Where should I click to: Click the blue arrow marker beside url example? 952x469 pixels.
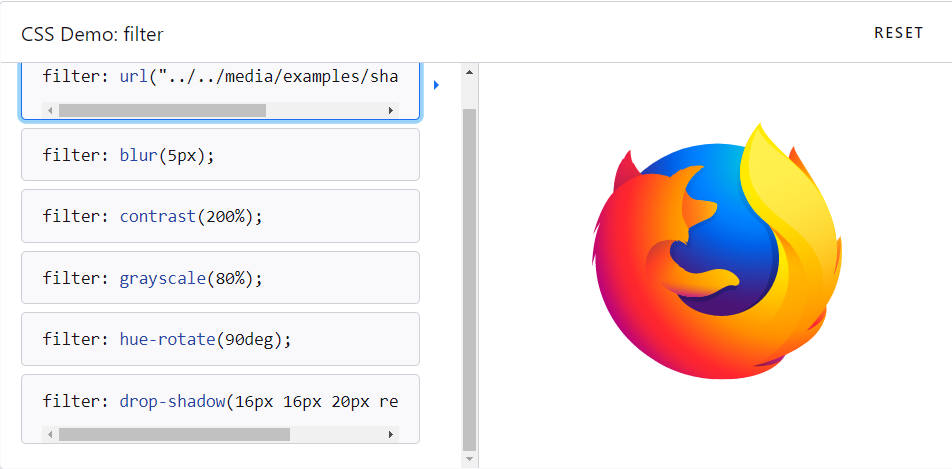[x=436, y=85]
